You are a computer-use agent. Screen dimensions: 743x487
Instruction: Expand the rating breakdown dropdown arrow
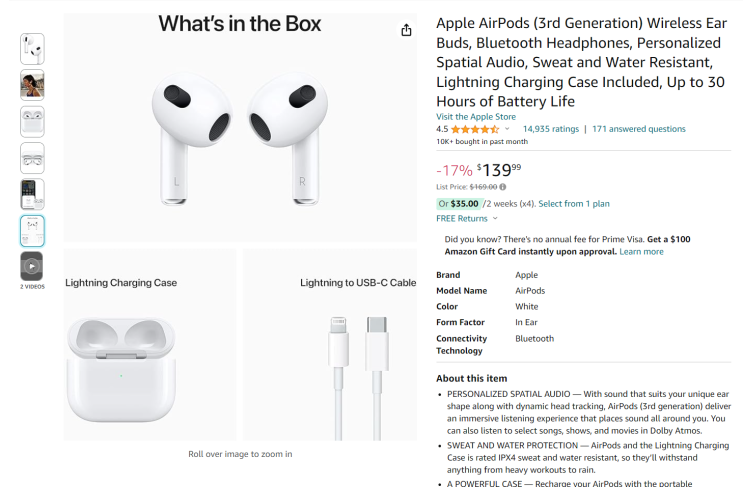(507, 129)
